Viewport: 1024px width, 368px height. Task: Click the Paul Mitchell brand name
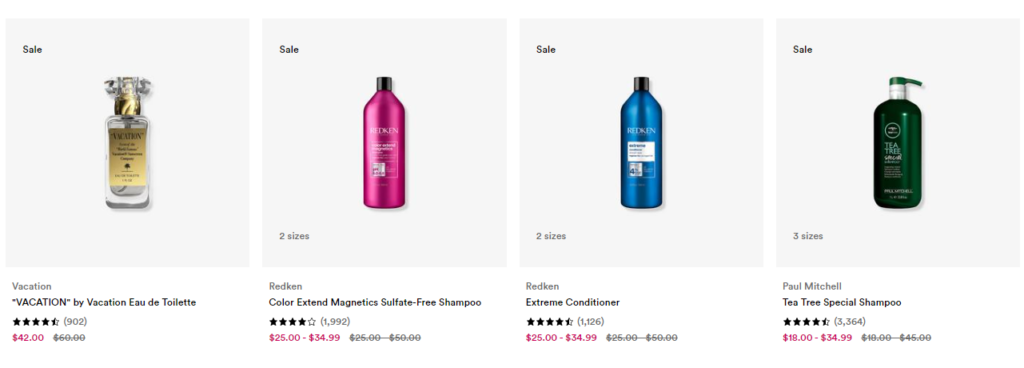tap(812, 286)
